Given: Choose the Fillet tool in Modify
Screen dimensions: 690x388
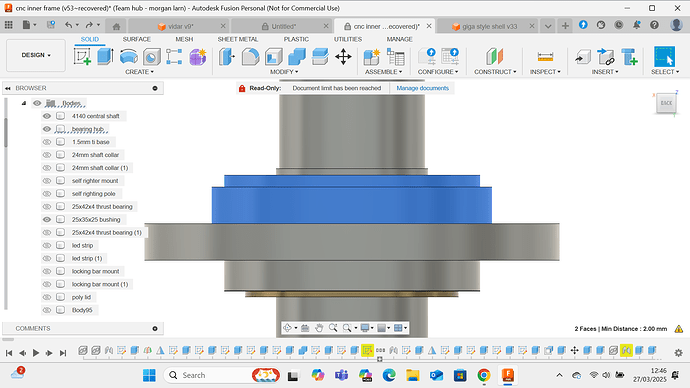Looking at the screenshot, I should (250, 57).
